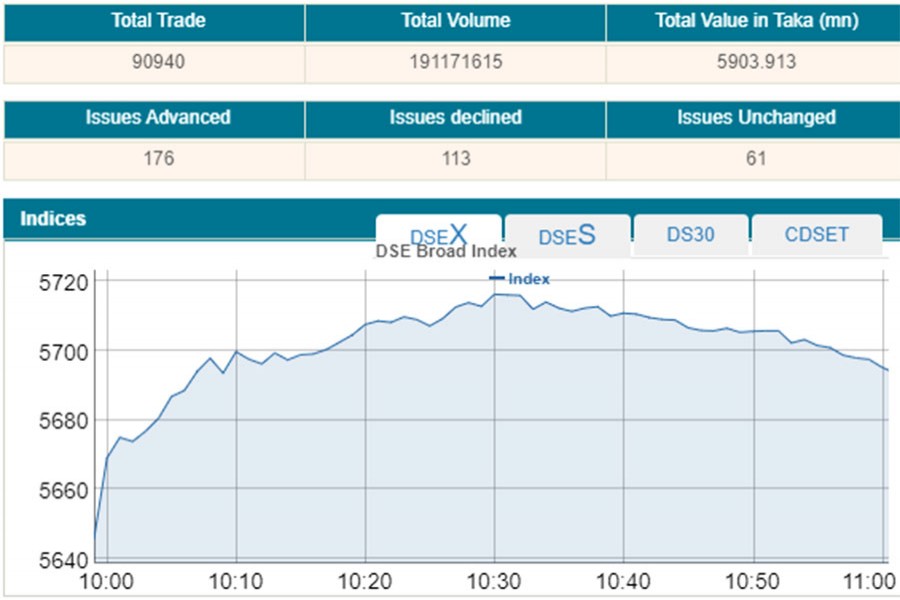Click the Total Trade column header
This screenshot has height=600, width=900.
pos(158,21)
